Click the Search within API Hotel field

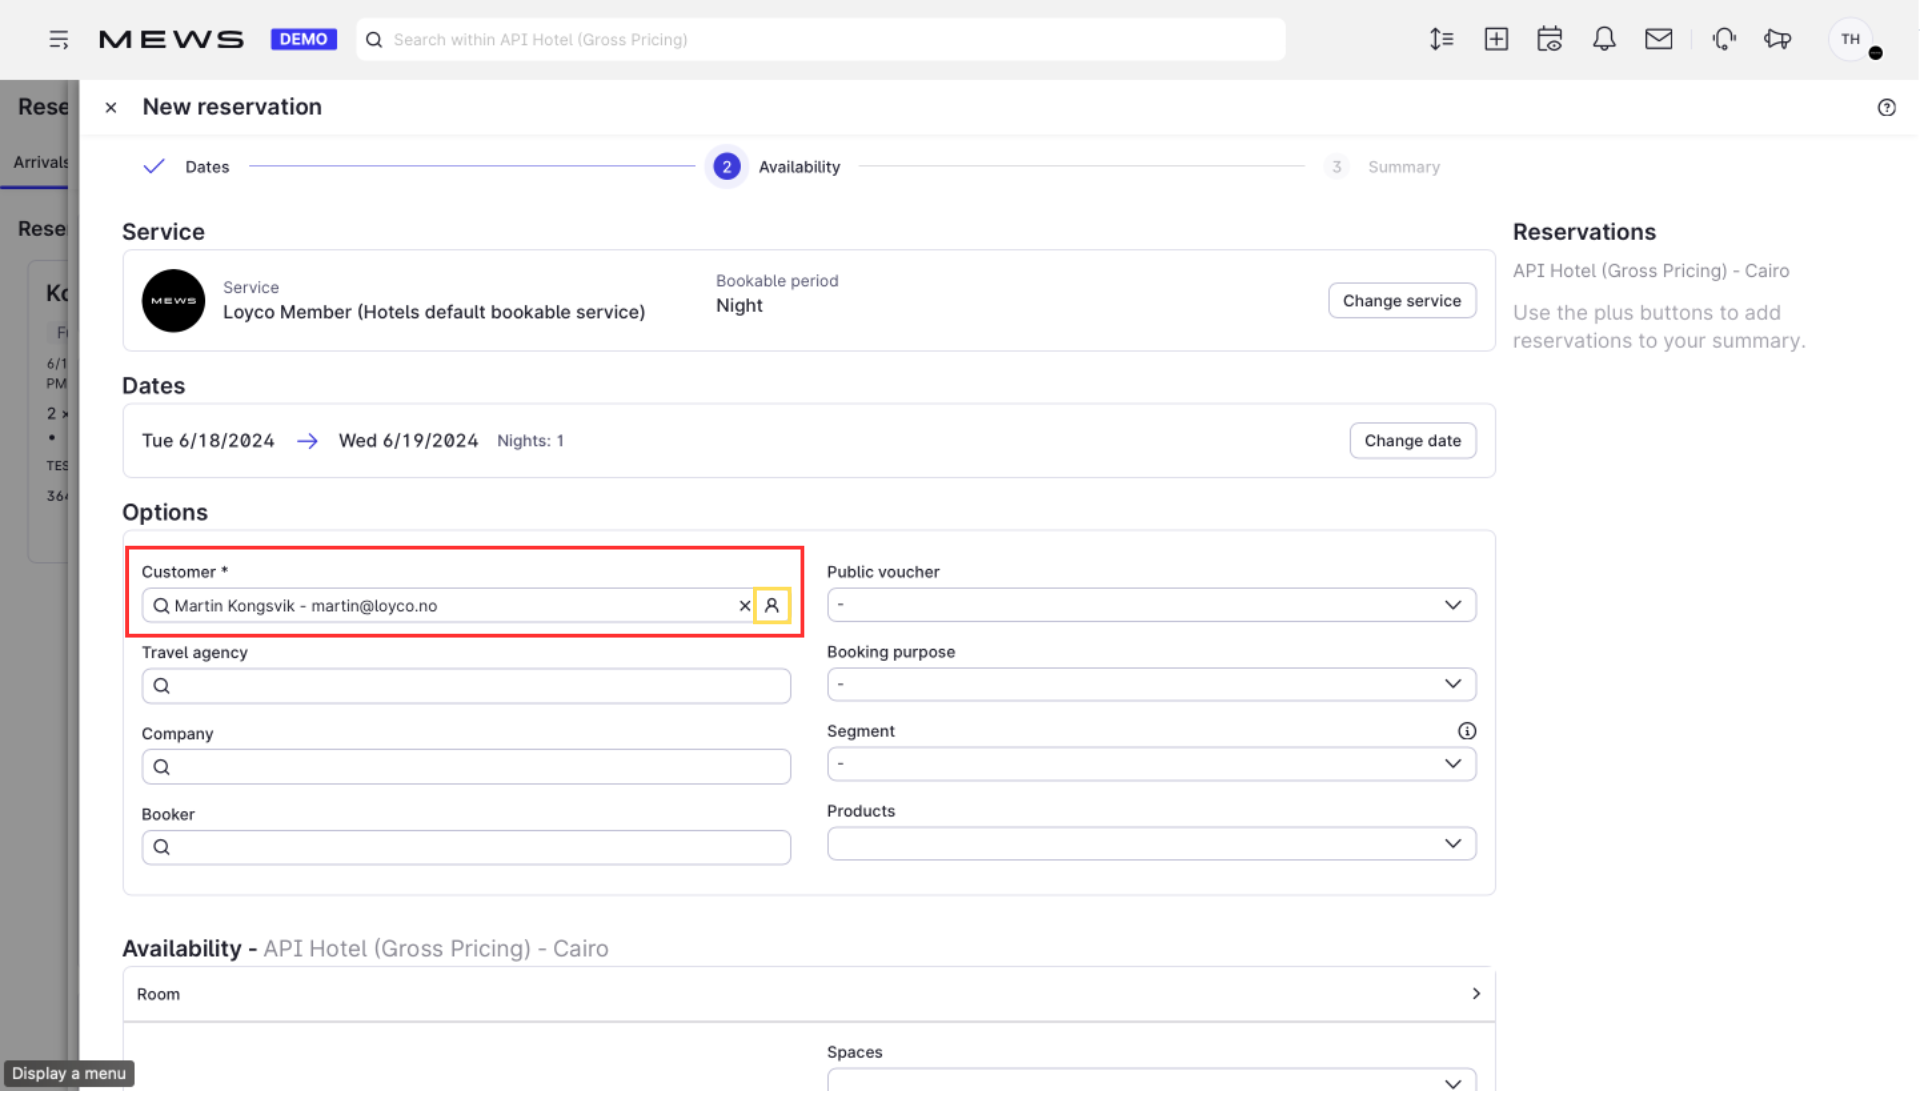point(821,40)
